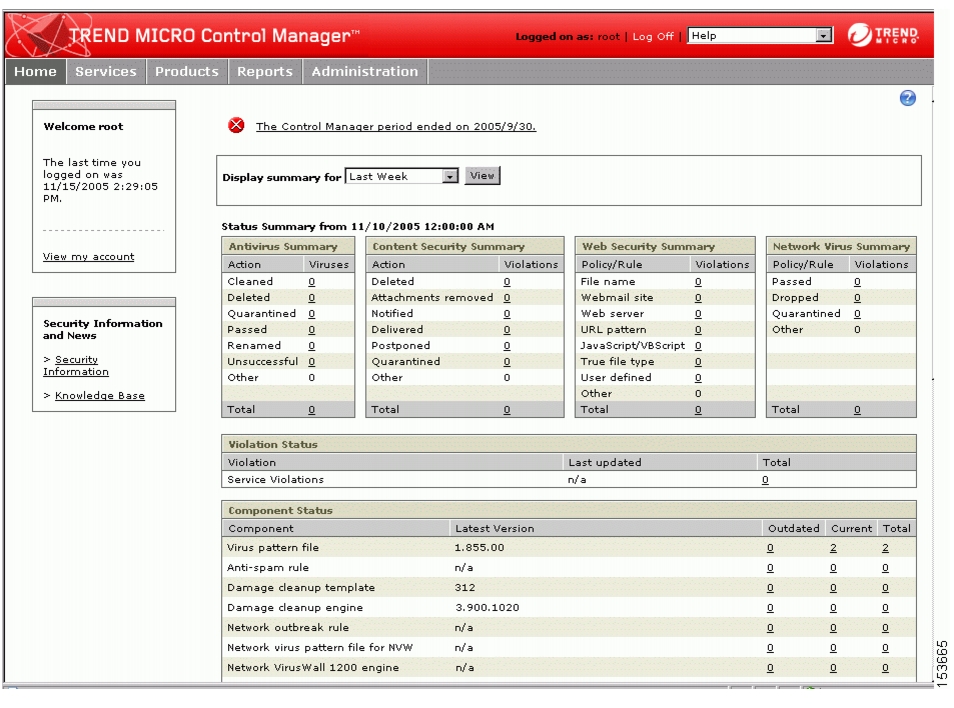954x708 pixels.
Task: Click the JavaScript/VBScript violations count
Action: click(x=698, y=345)
